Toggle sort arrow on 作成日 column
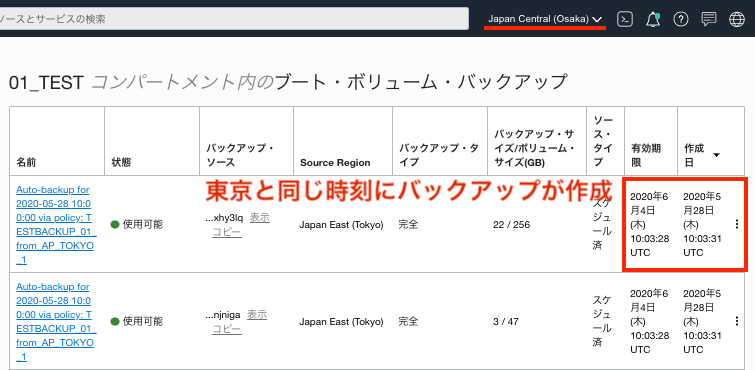Viewport: 755px width, 370px height. click(x=716, y=155)
